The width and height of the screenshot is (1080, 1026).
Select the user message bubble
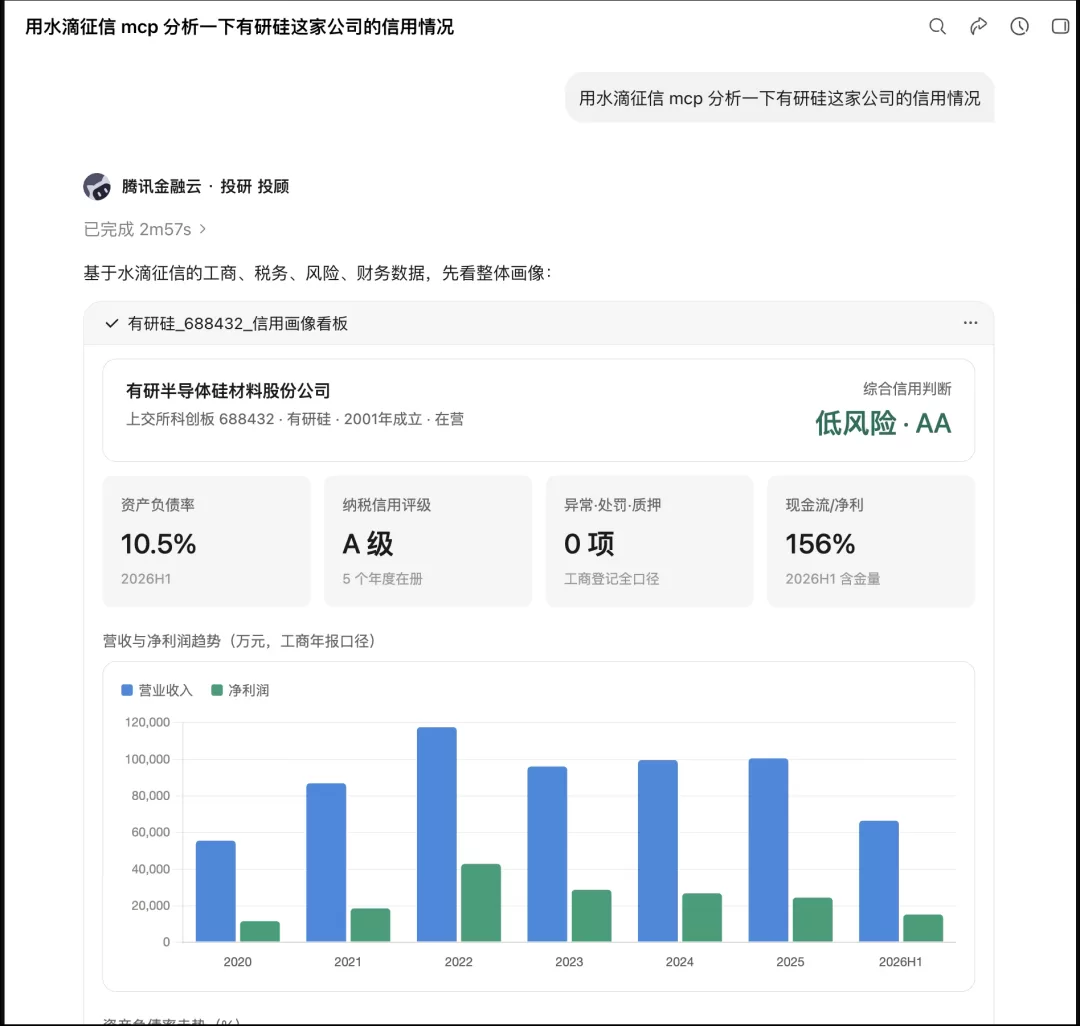779,98
